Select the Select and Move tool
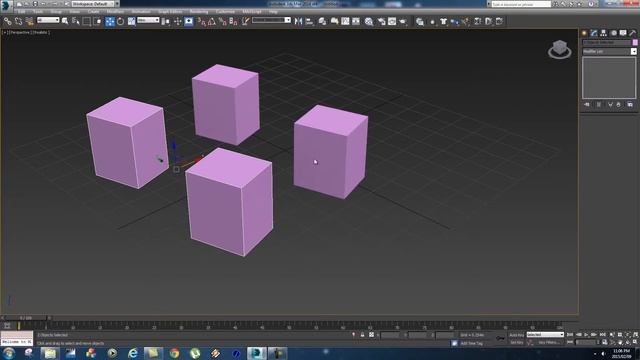 (109, 21)
